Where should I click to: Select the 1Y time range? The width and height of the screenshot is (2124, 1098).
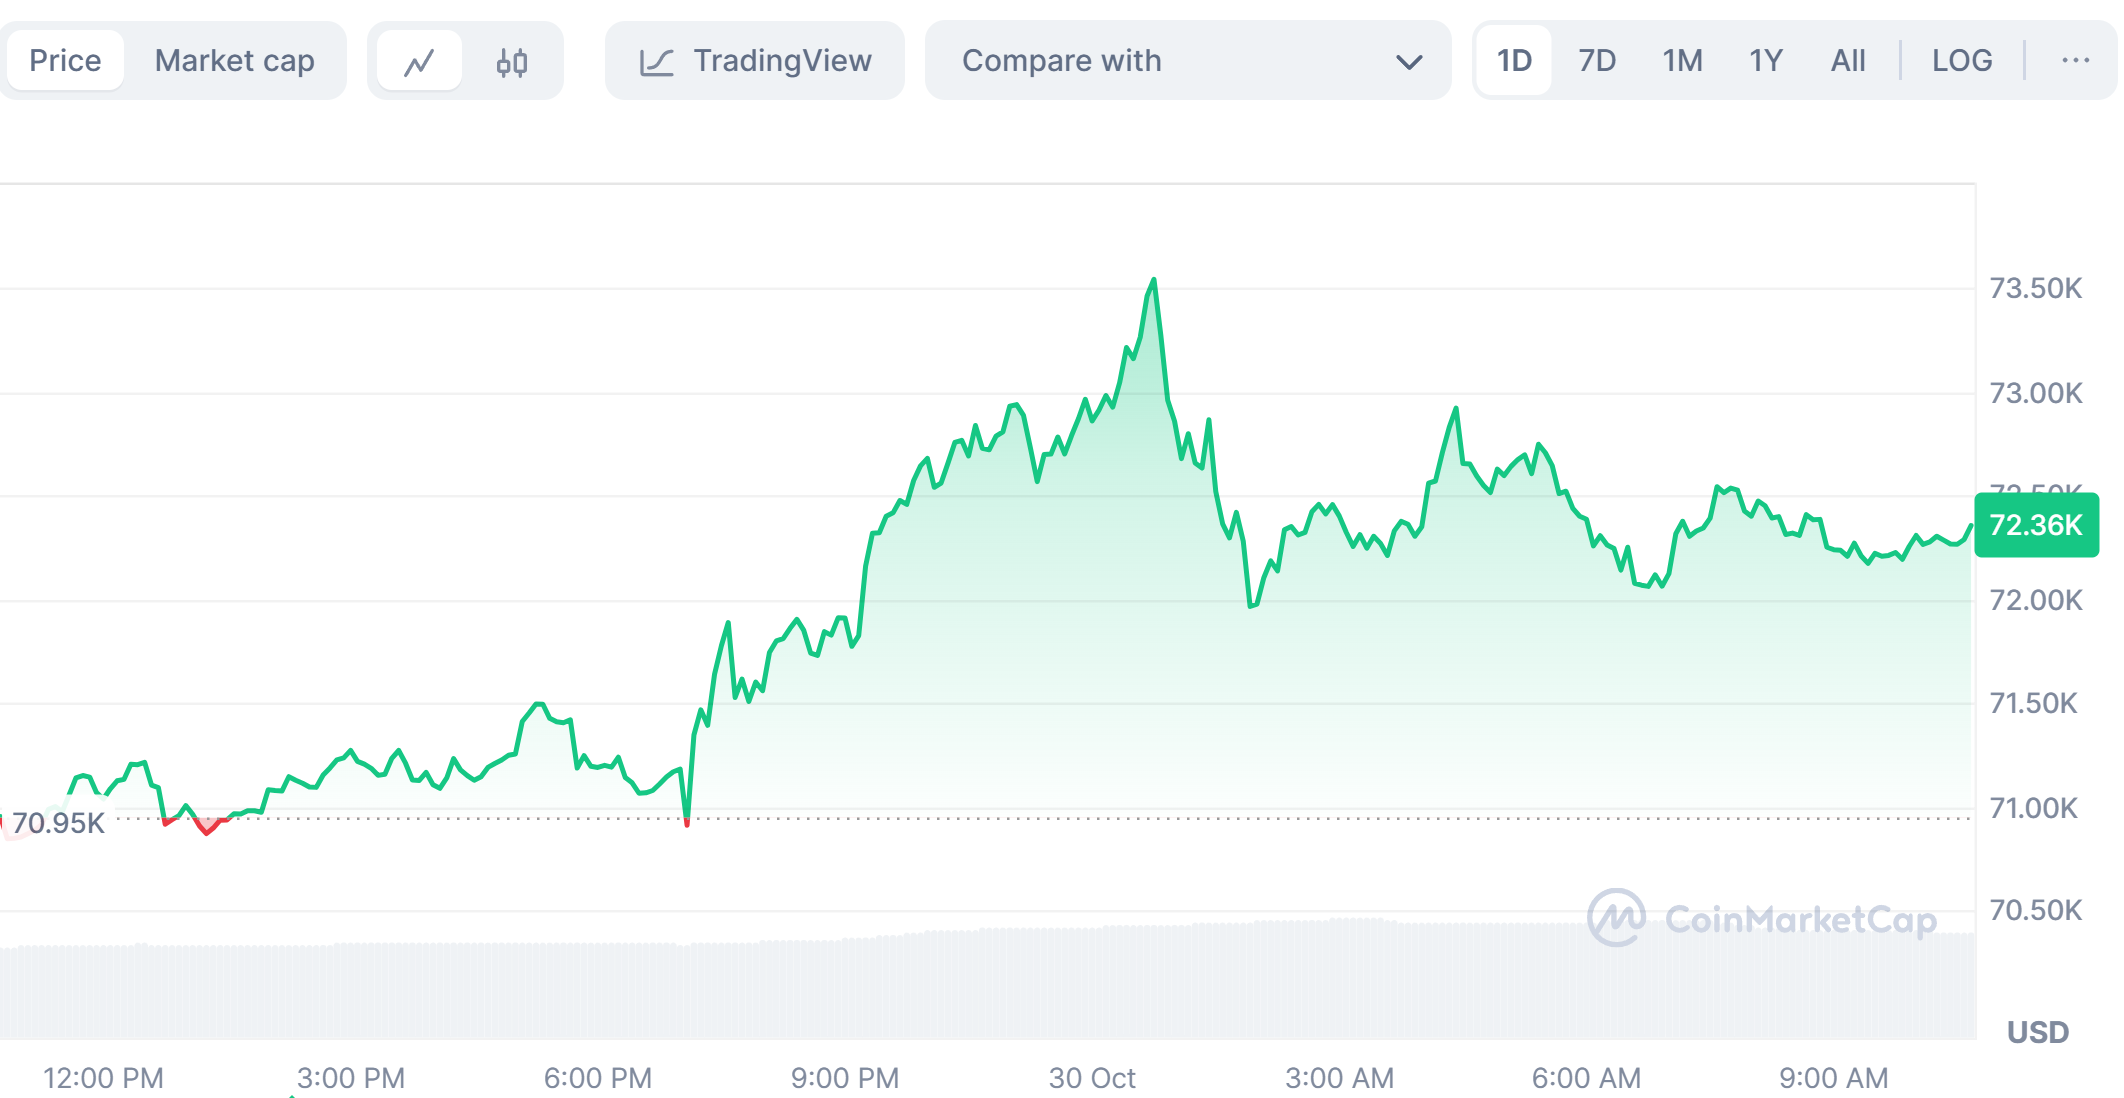pos(1765,61)
